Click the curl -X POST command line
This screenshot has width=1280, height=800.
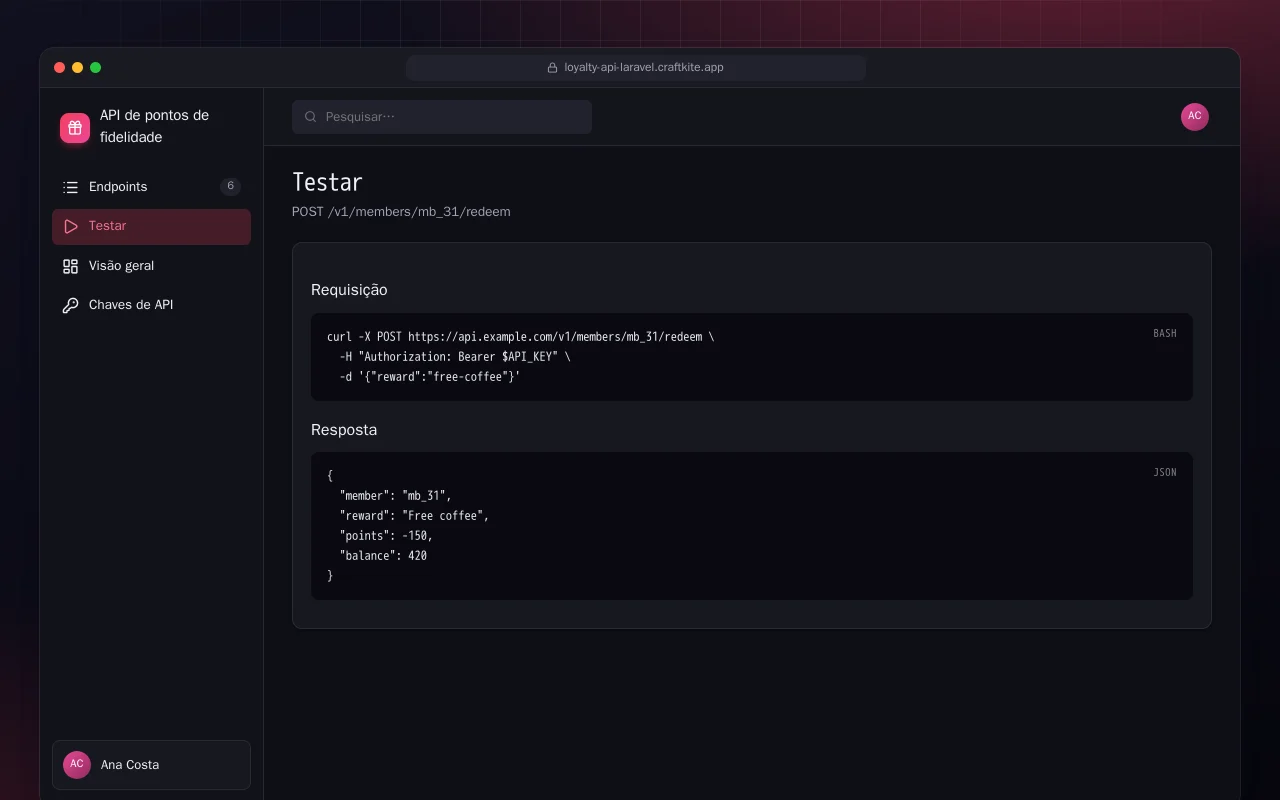521,337
